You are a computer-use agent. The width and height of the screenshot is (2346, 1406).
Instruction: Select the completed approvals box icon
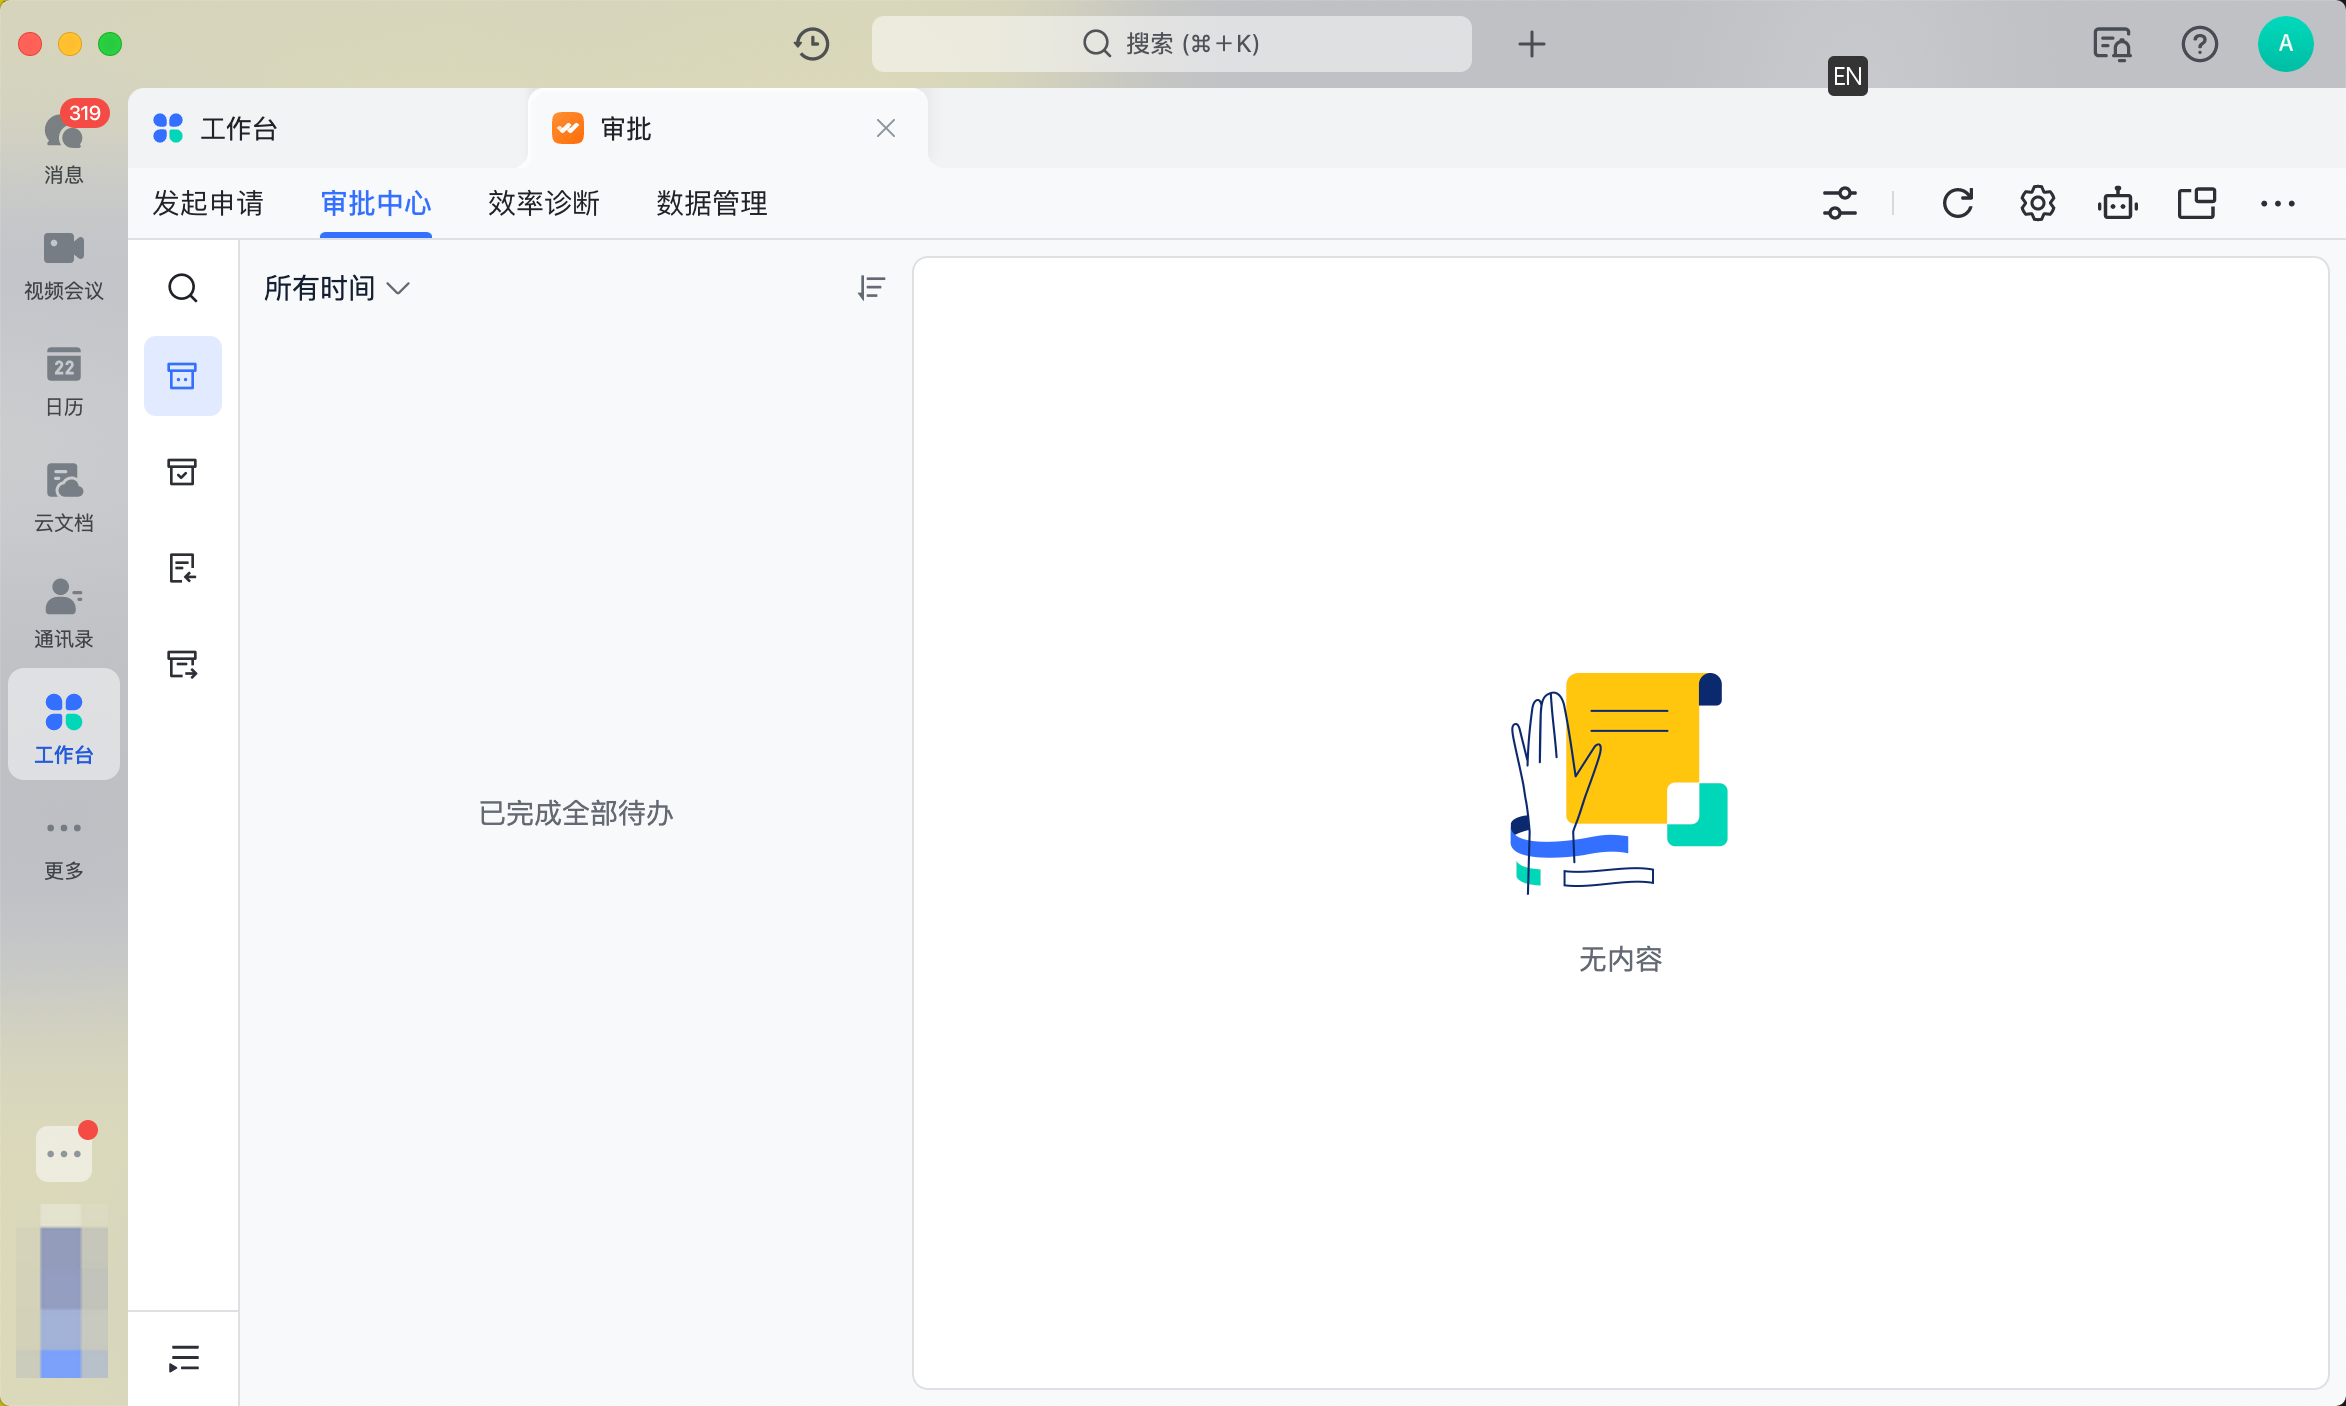[183, 473]
